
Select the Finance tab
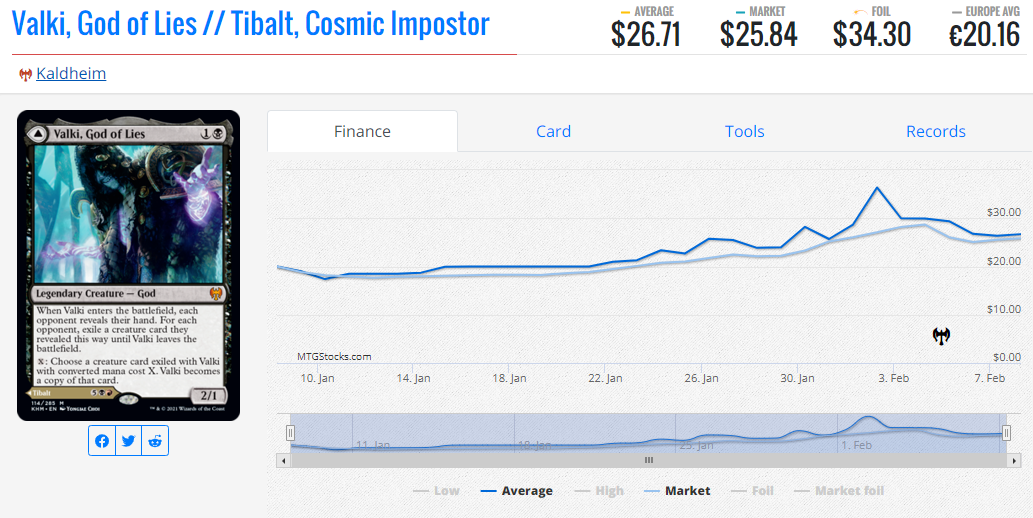(x=362, y=132)
